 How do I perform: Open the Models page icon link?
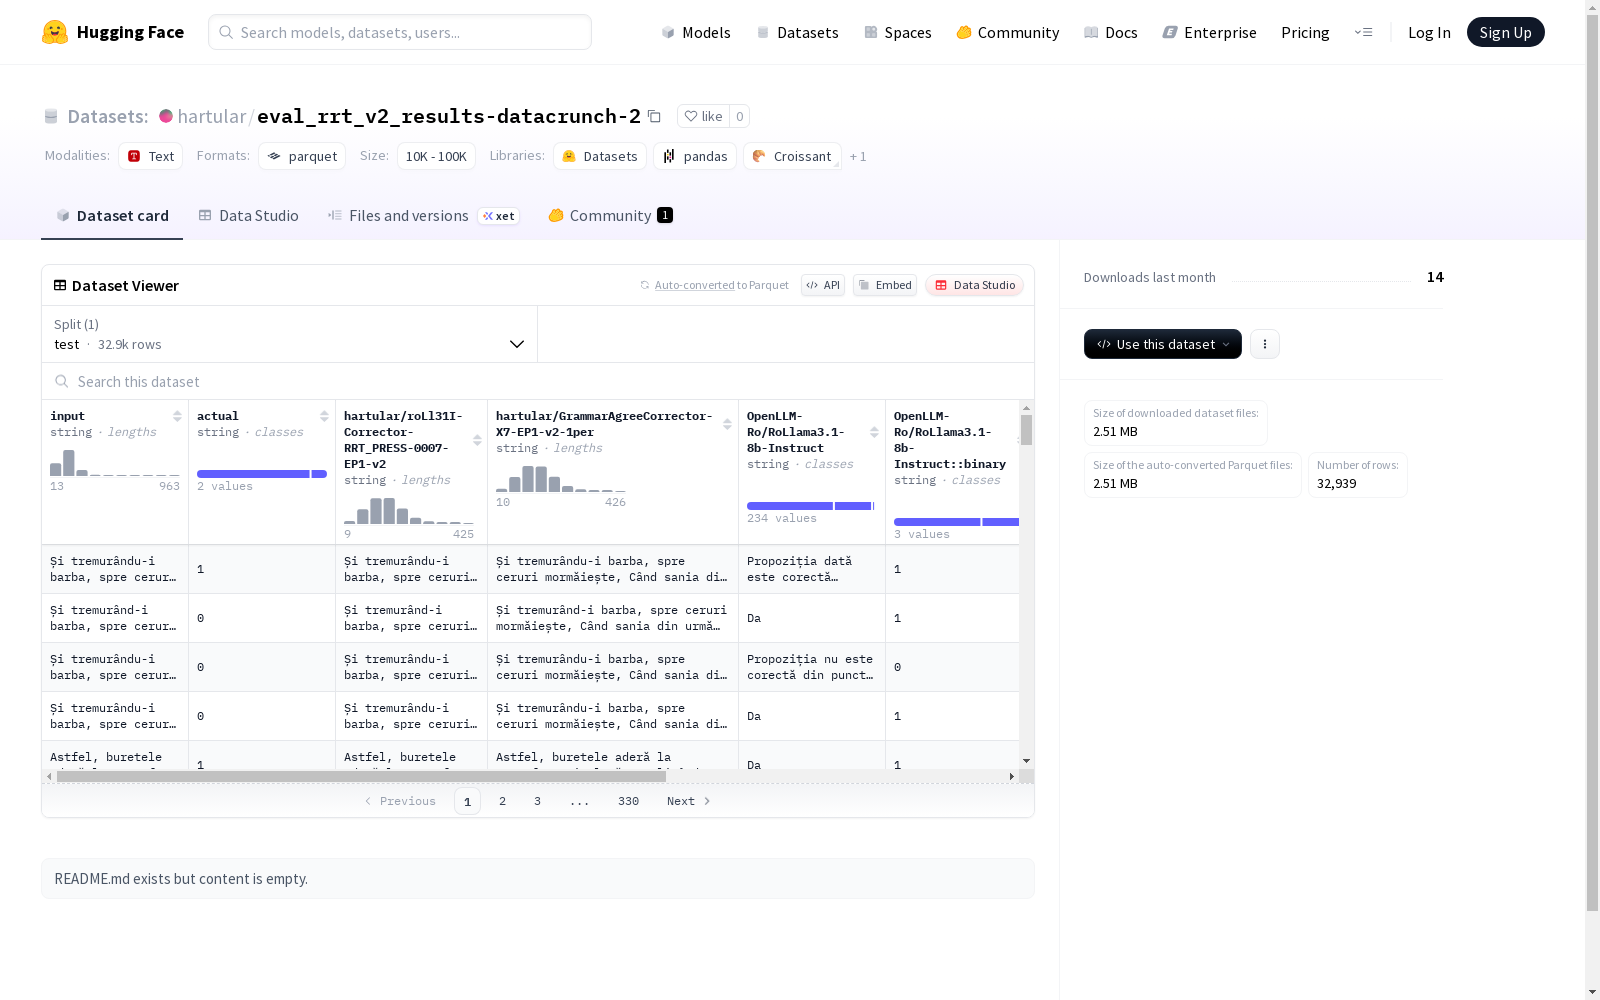[696, 32]
